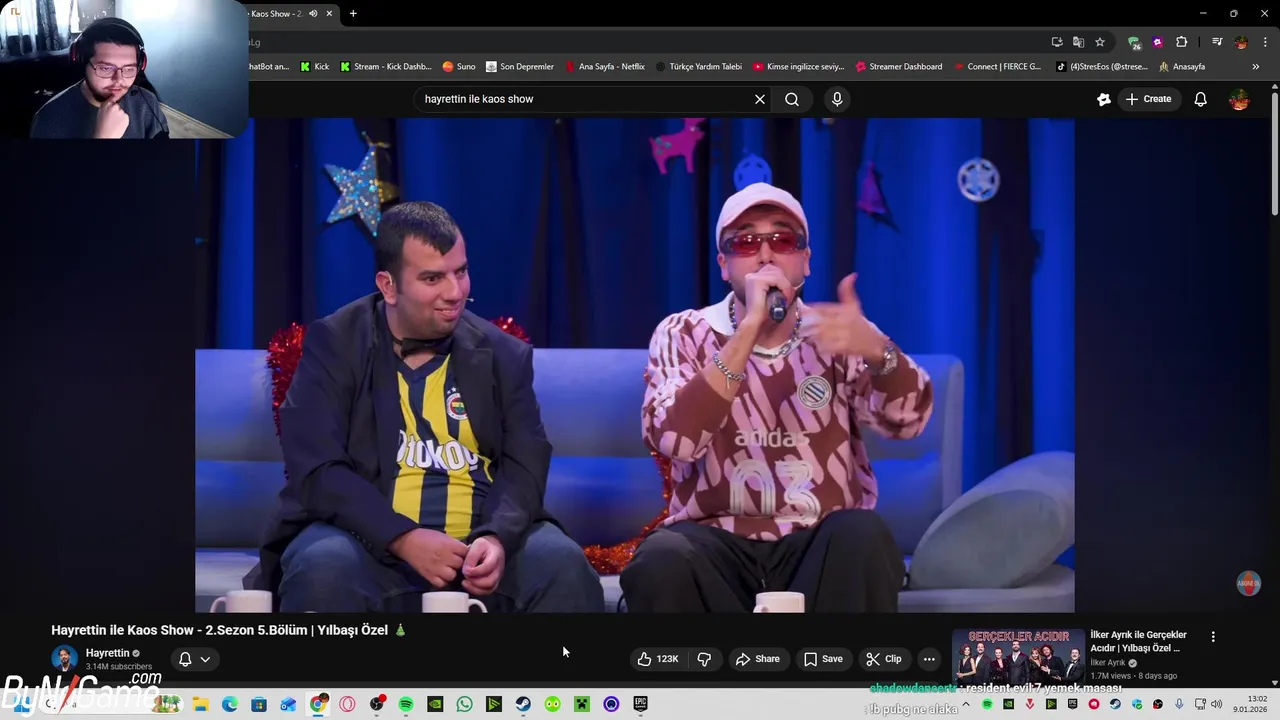Open WhatsApp from taskbar

click(464, 704)
